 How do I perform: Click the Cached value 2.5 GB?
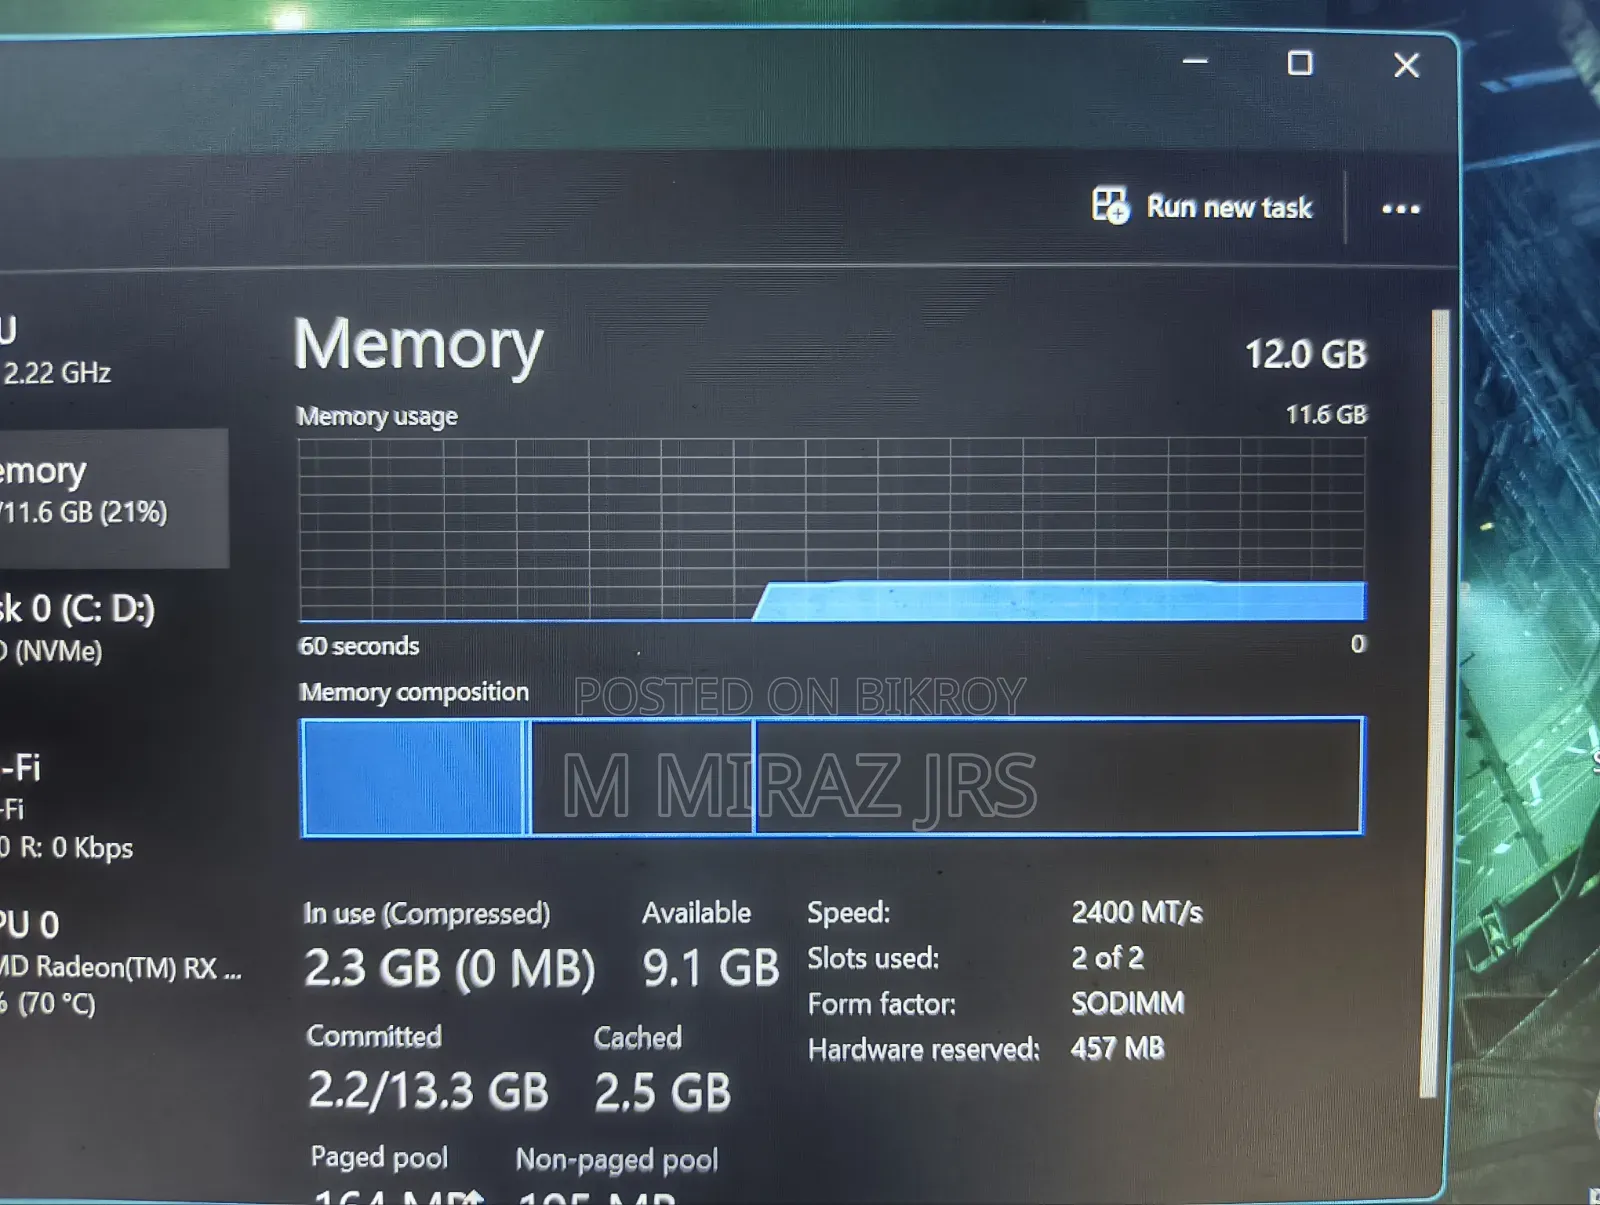pos(662,1092)
